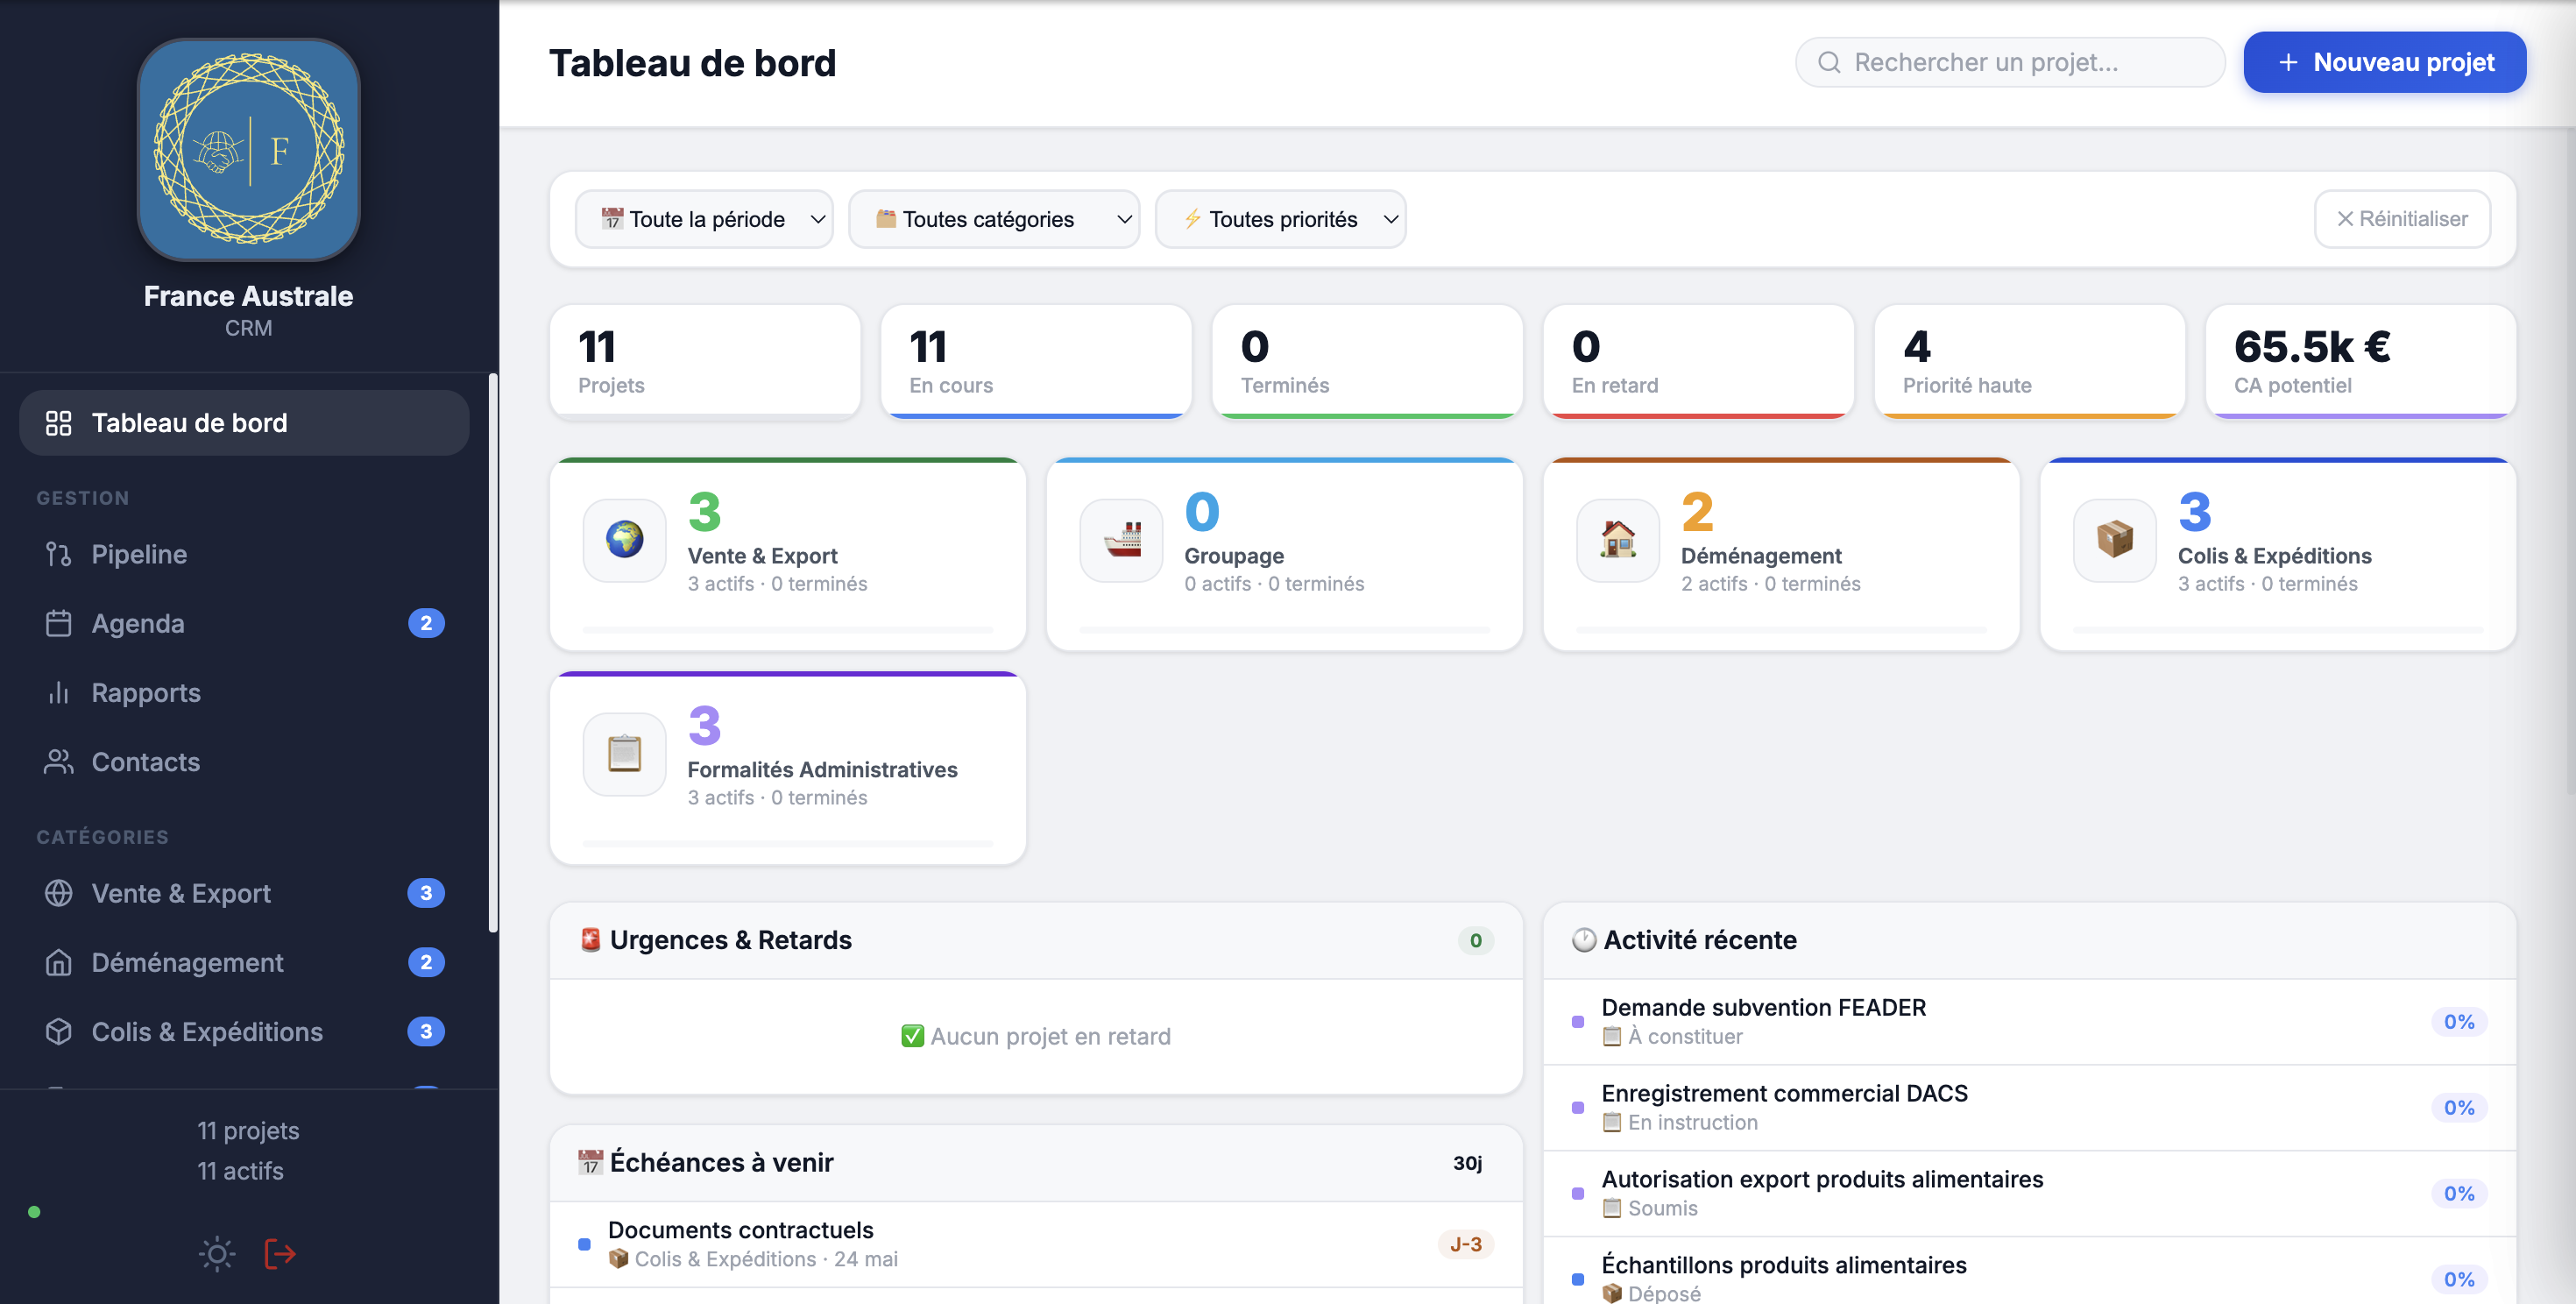This screenshot has width=2576, height=1304.
Task: Click the package icon on Colis & Expéditions card
Action: coord(2115,540)
